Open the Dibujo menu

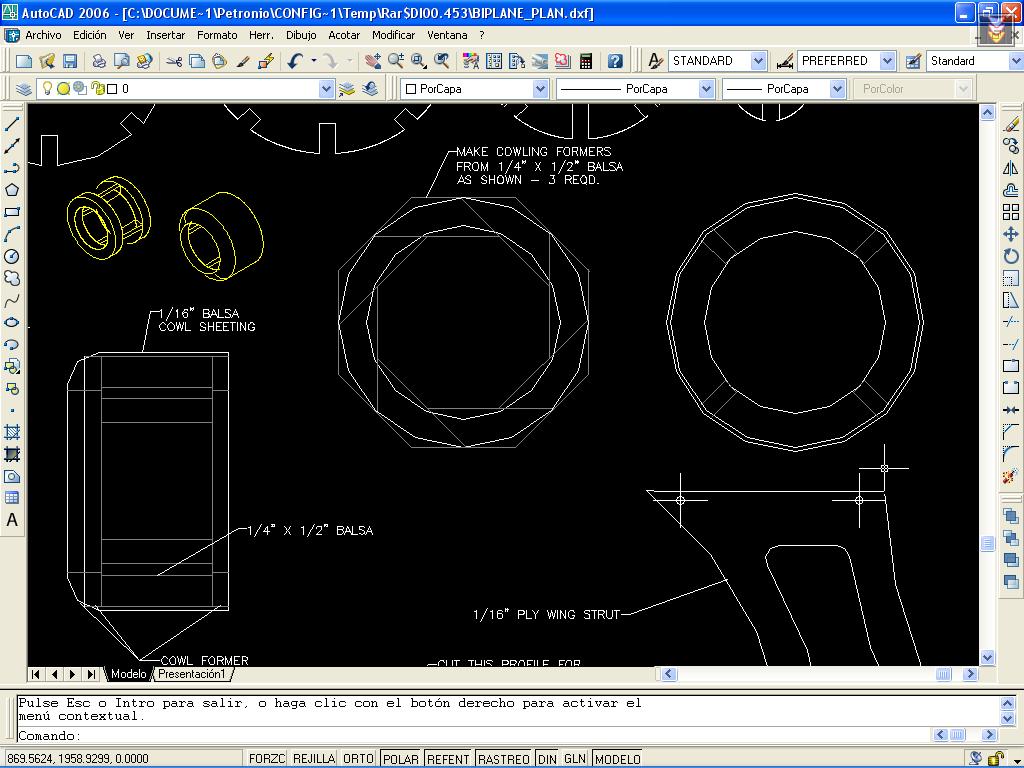(300, 35)
